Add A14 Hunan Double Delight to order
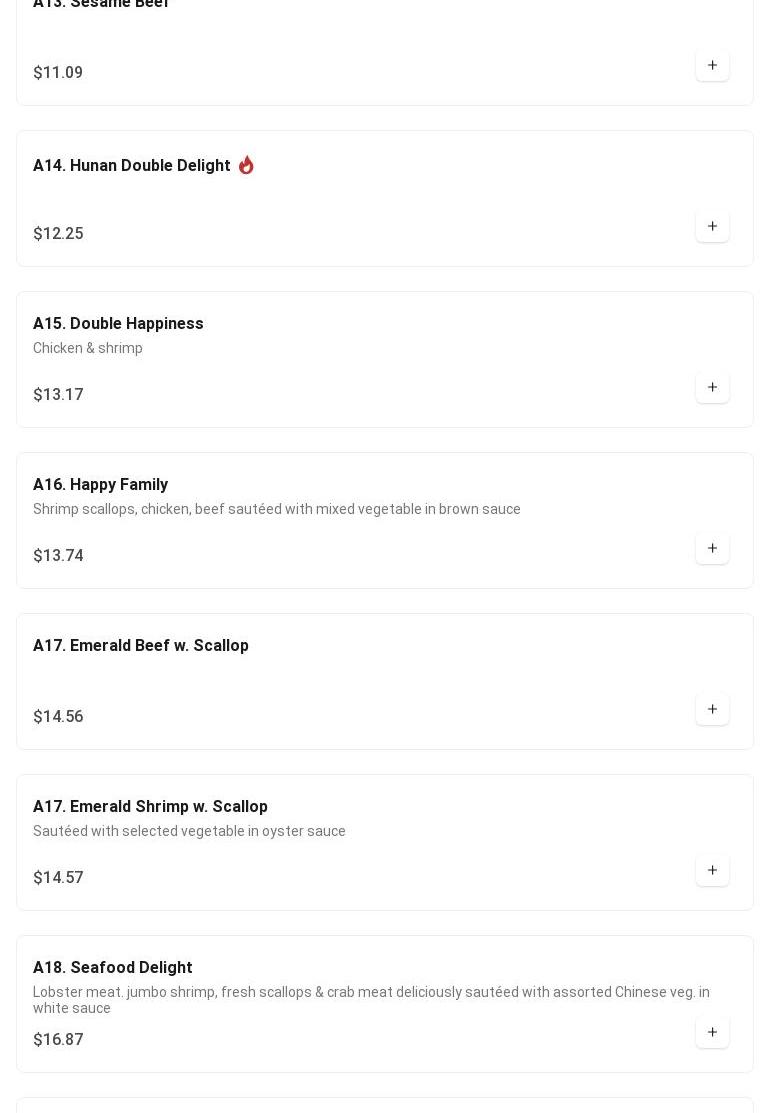 tap(712, 226)
